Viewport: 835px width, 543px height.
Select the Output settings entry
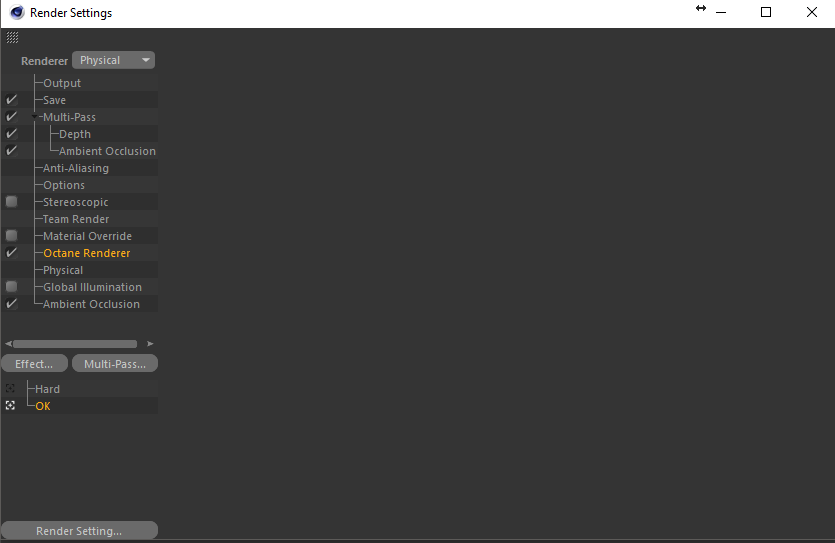[62, 83]
